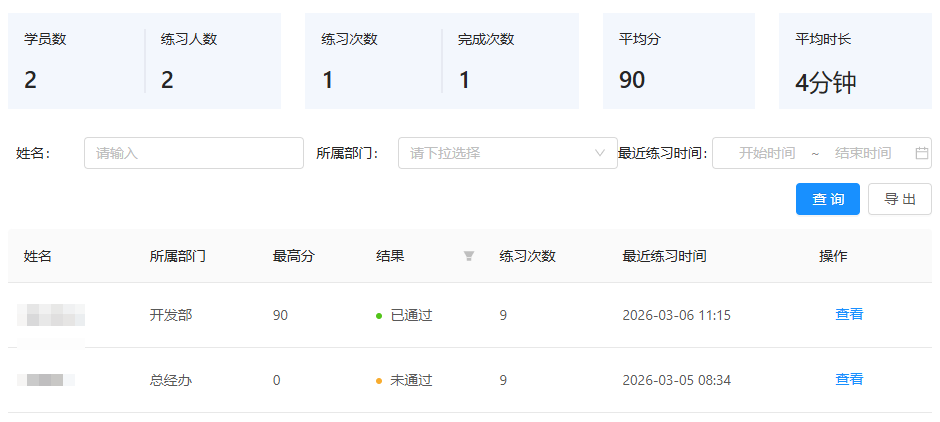The width and height of the screenshot is (940, 422).
Task: Focus the 姓名 input field
Action: coord(193,153)
